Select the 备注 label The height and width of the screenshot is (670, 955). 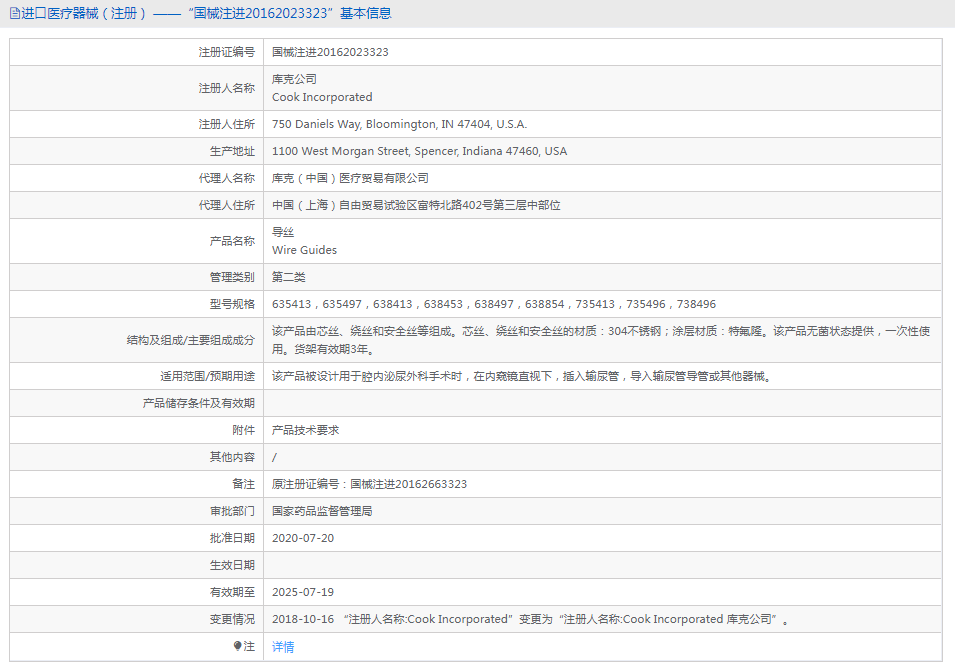(x=244, y=484)
